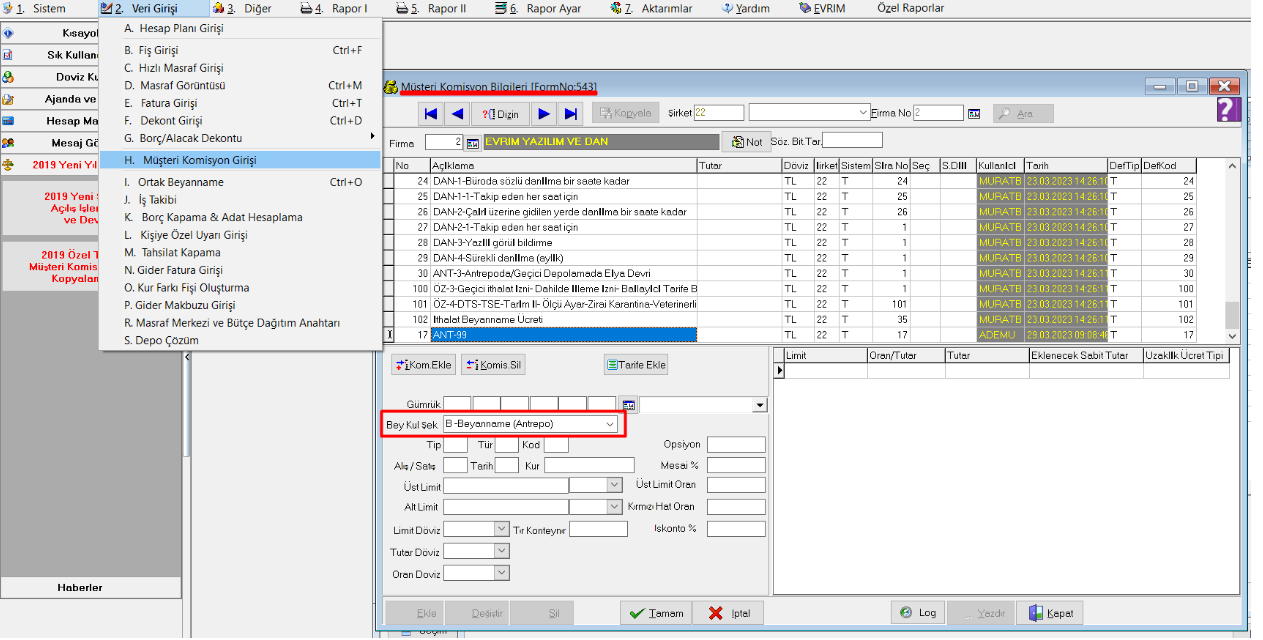Click the 2019 Yeni Yıl sidebar icon

click(8, 165)
